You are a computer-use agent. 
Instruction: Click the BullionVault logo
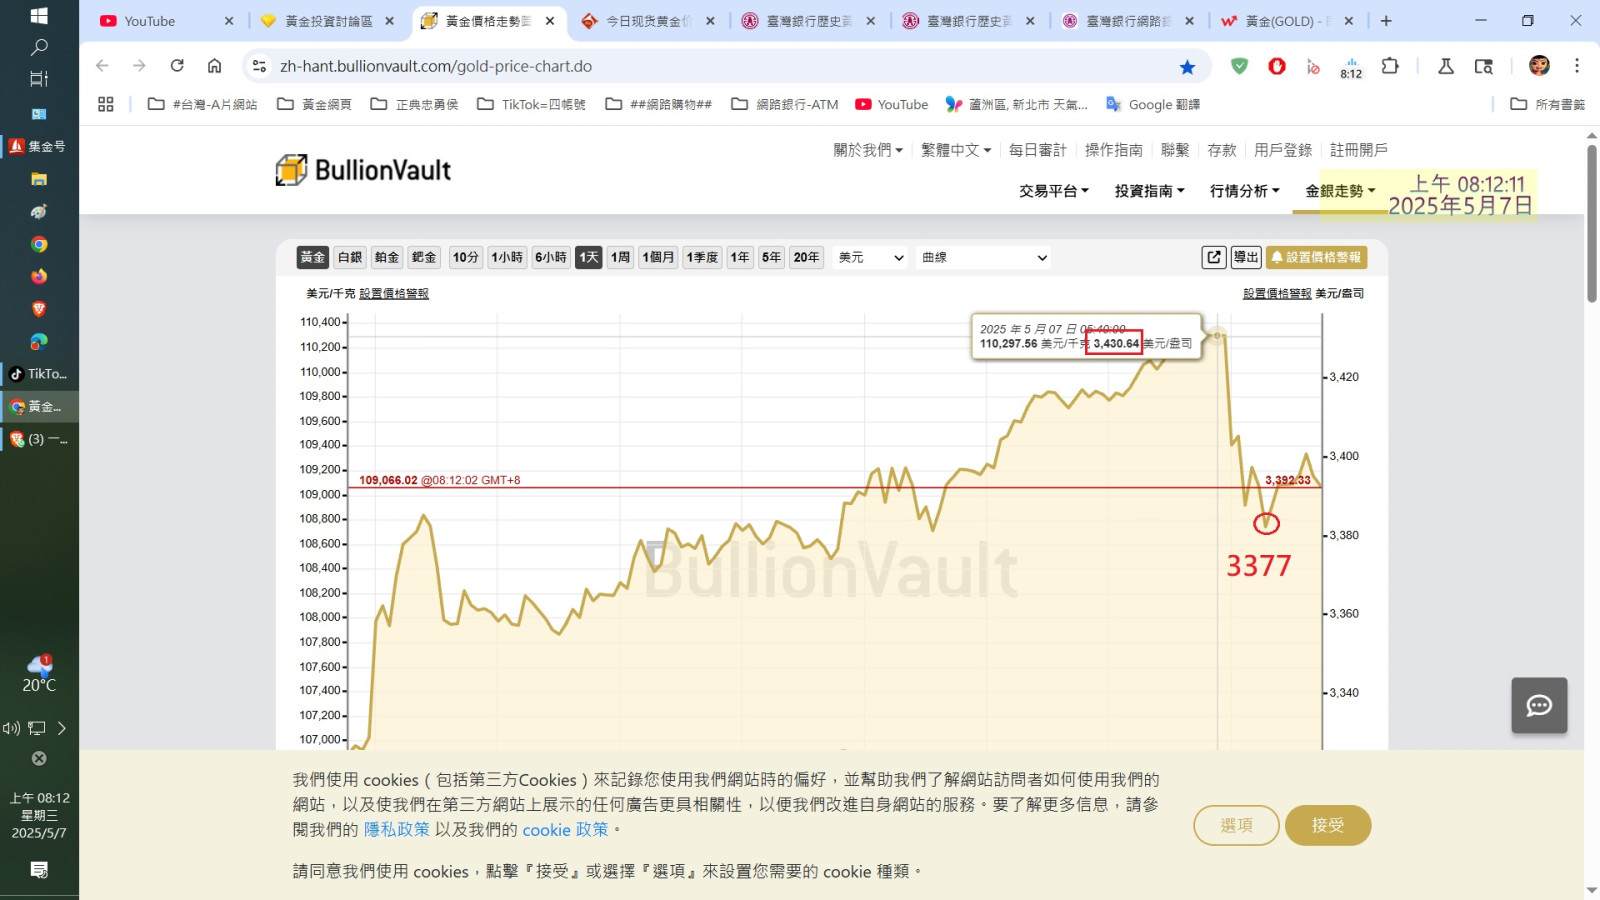click(x=364, y=170)
